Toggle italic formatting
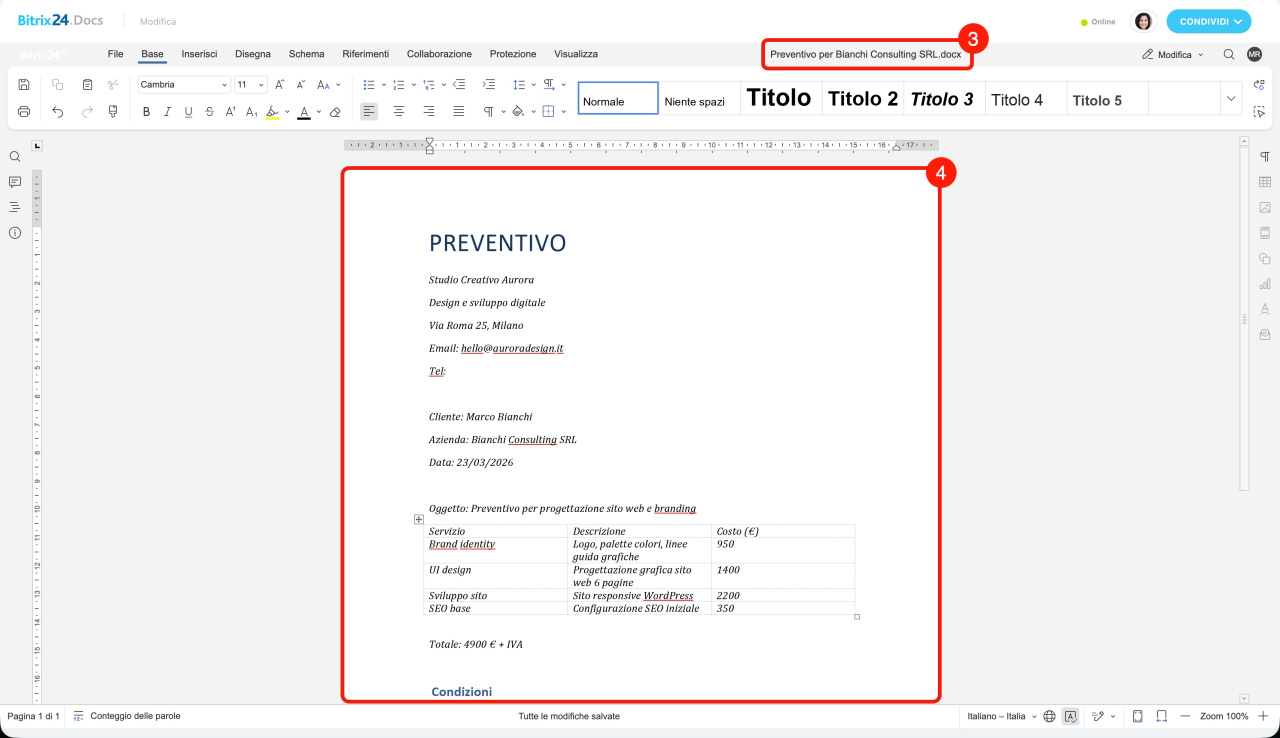 coord(167,112)
